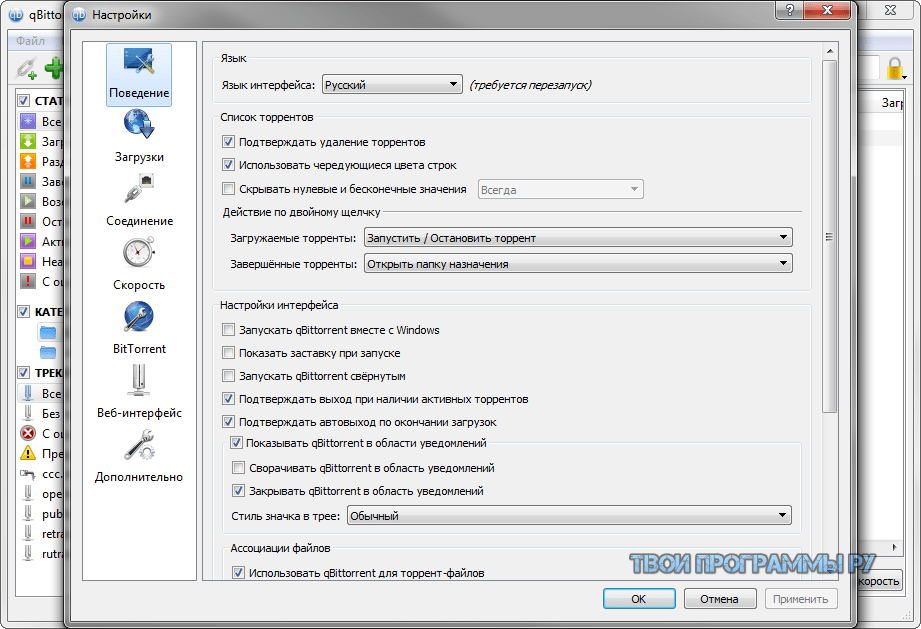Select the "pub" tracker row in the main window
Image resolution: width=921 pixels, height=629 pixels.
42,514
